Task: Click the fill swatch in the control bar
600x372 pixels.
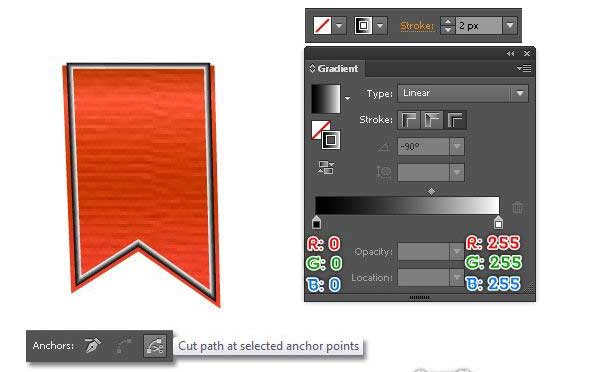Action: point(322,26)
